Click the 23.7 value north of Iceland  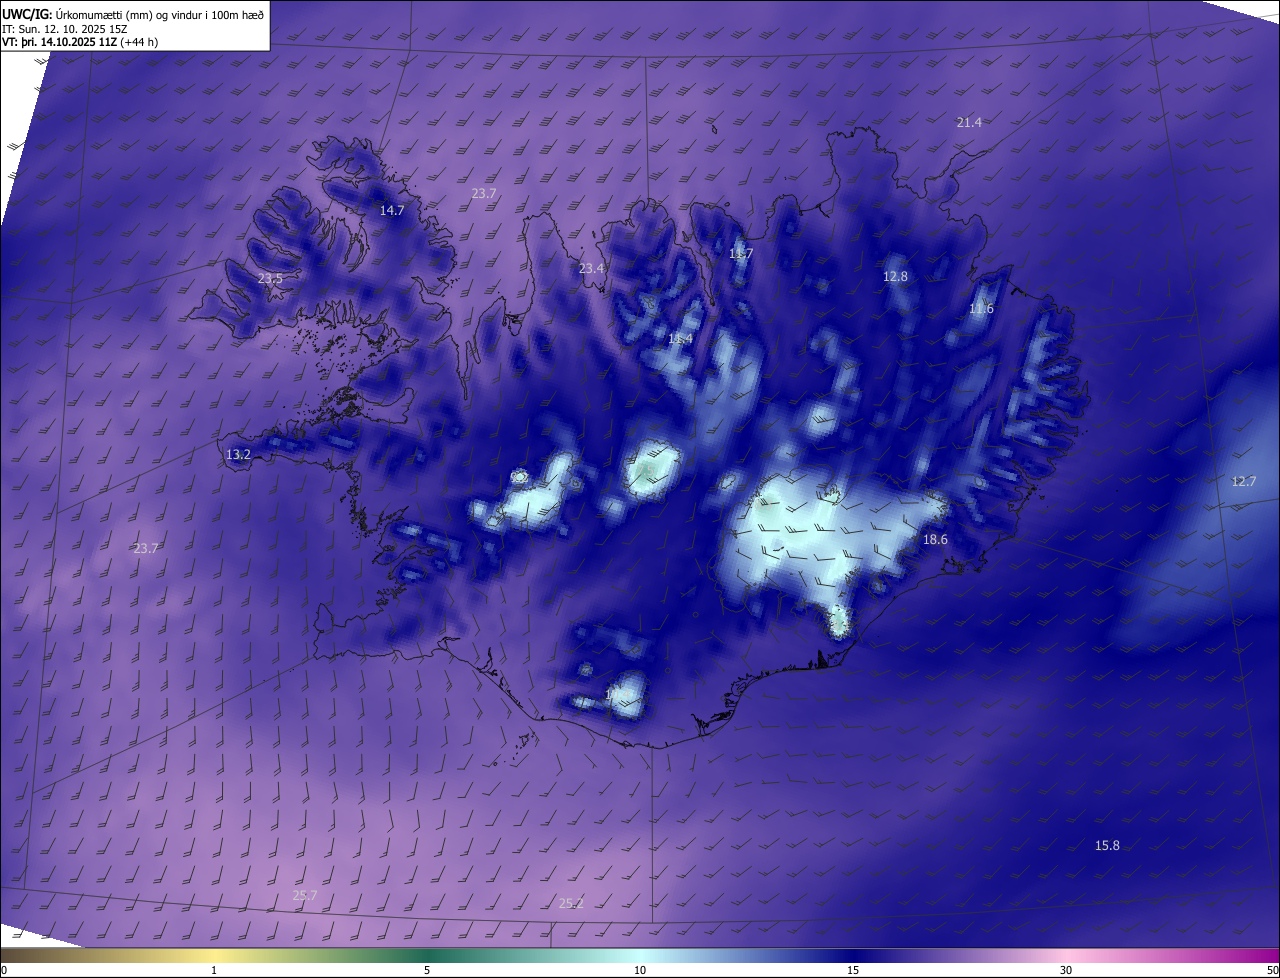point(484,193)
